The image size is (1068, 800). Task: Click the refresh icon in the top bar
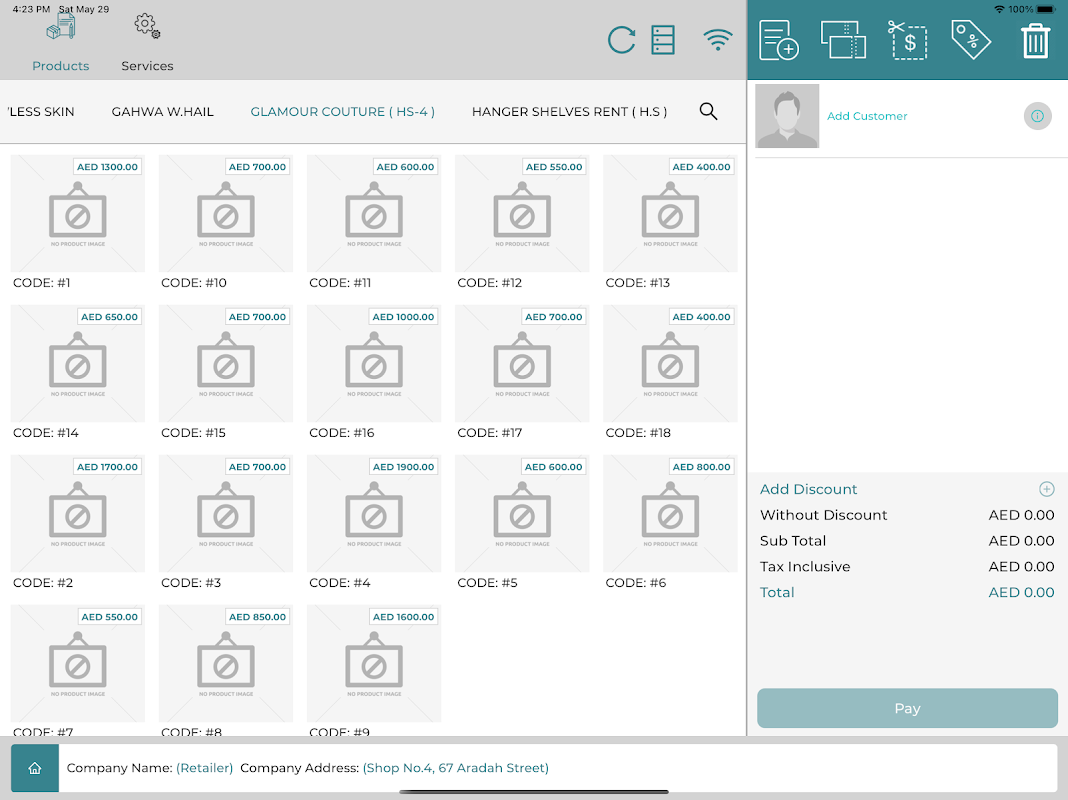(x=621, y=39)
